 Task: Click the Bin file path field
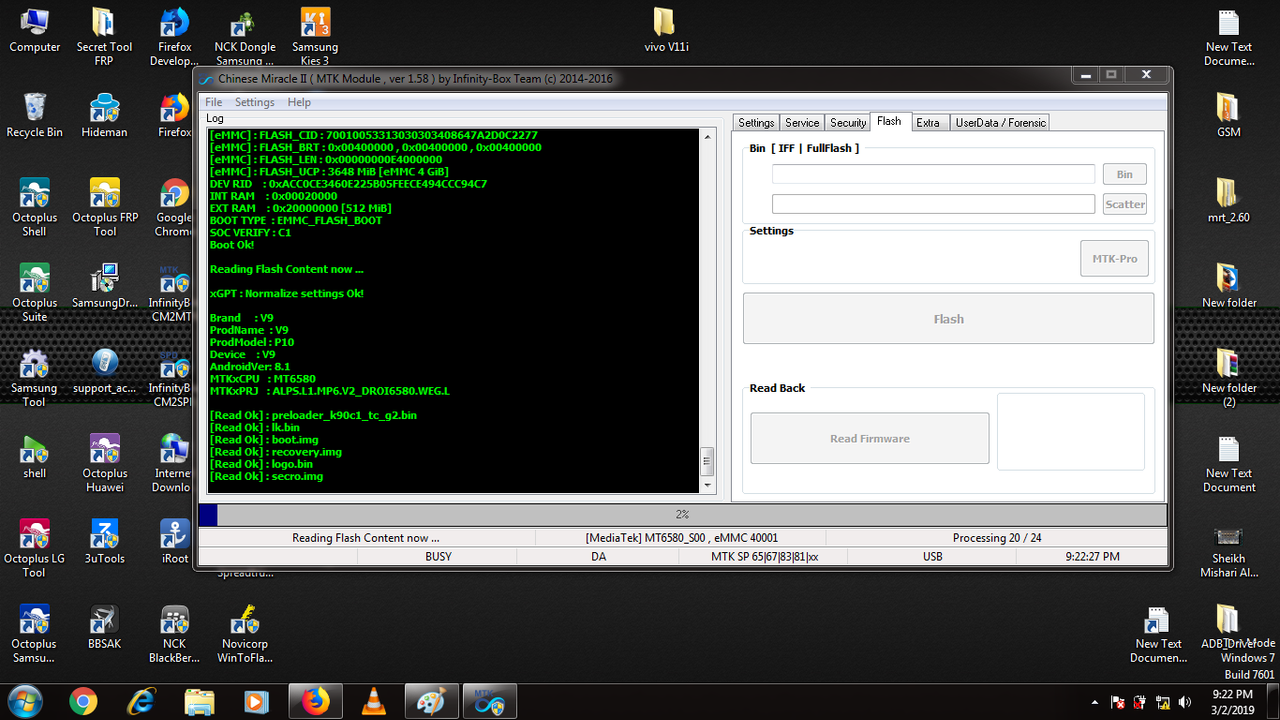[933, 174]
